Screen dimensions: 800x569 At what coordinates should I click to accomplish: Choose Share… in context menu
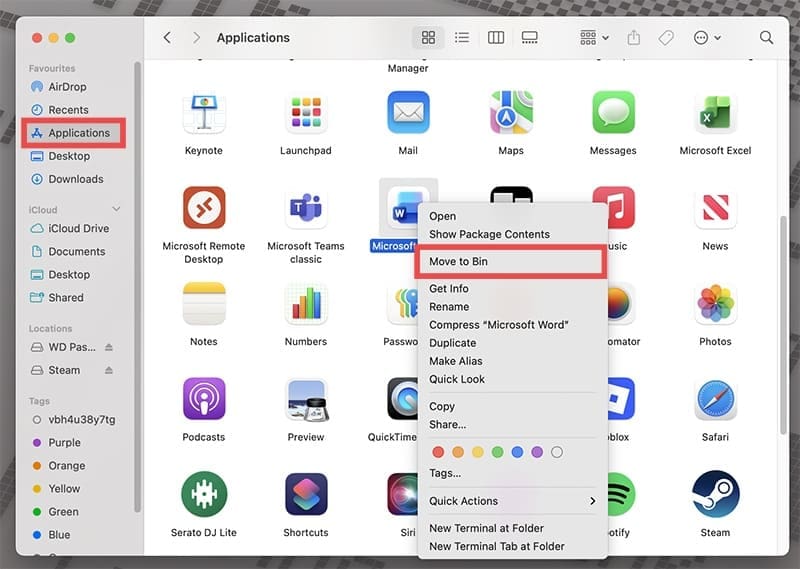512,425
